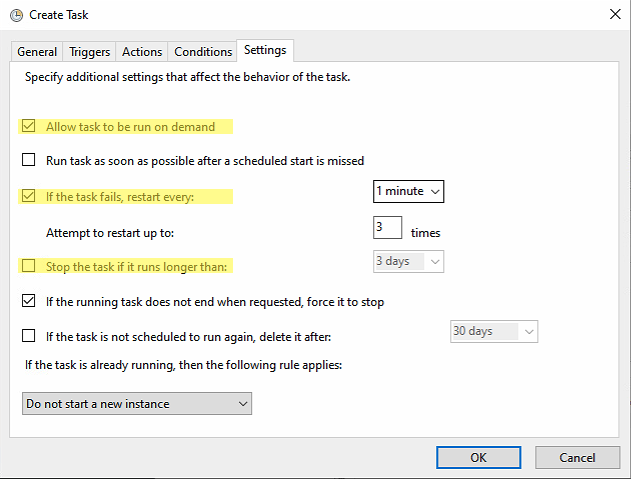Click the Create Task clock icon

[x=14, y=15]
